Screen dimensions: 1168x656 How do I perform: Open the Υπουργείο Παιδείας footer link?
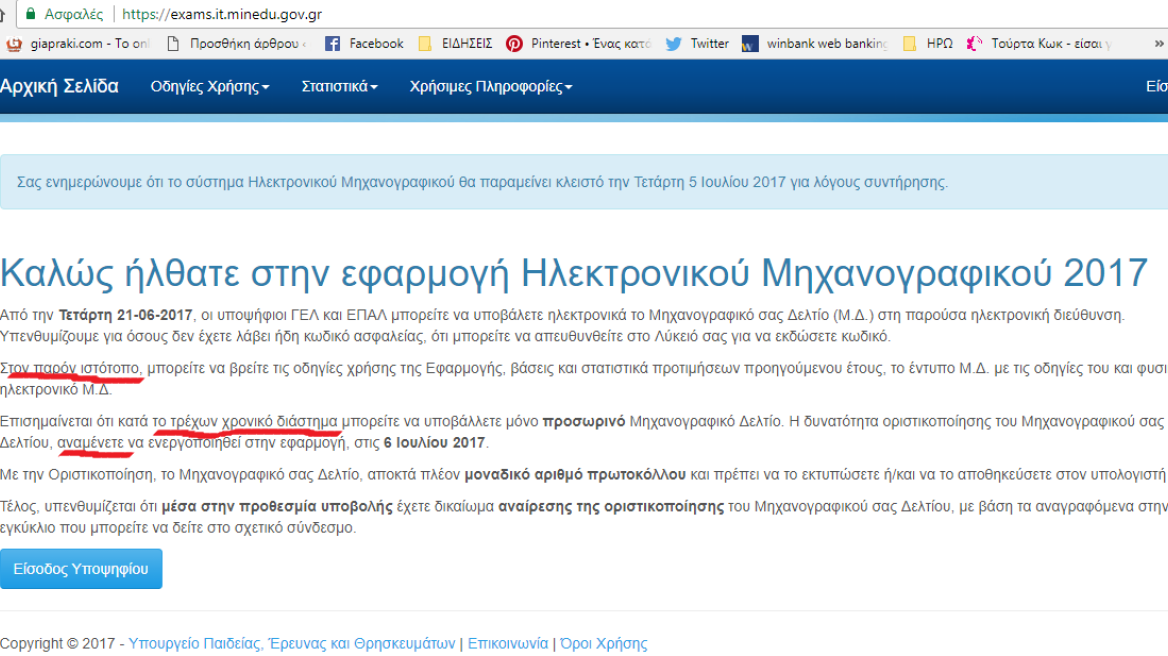(292, 644)
